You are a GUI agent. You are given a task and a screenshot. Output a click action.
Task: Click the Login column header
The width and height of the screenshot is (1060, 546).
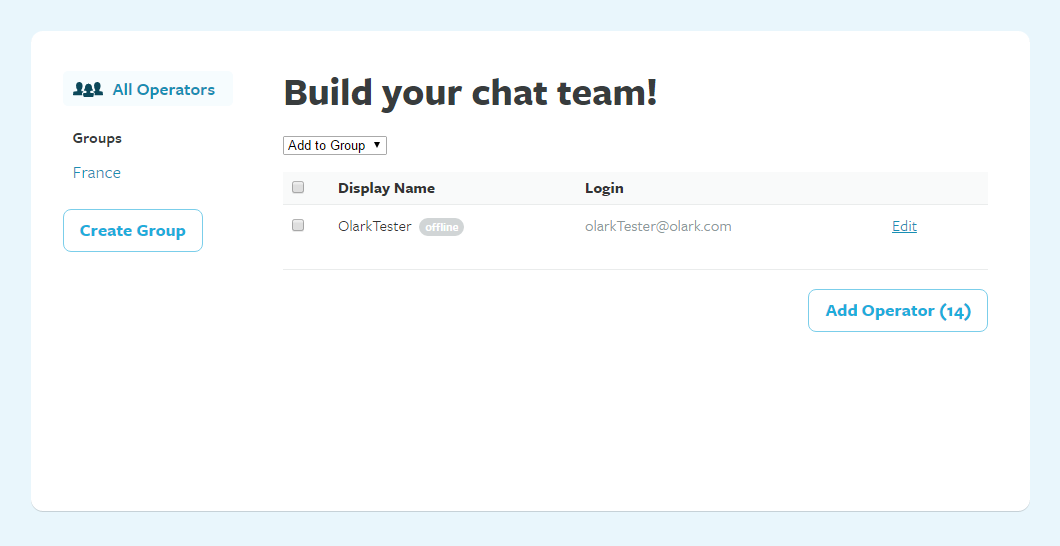[604, 188]
